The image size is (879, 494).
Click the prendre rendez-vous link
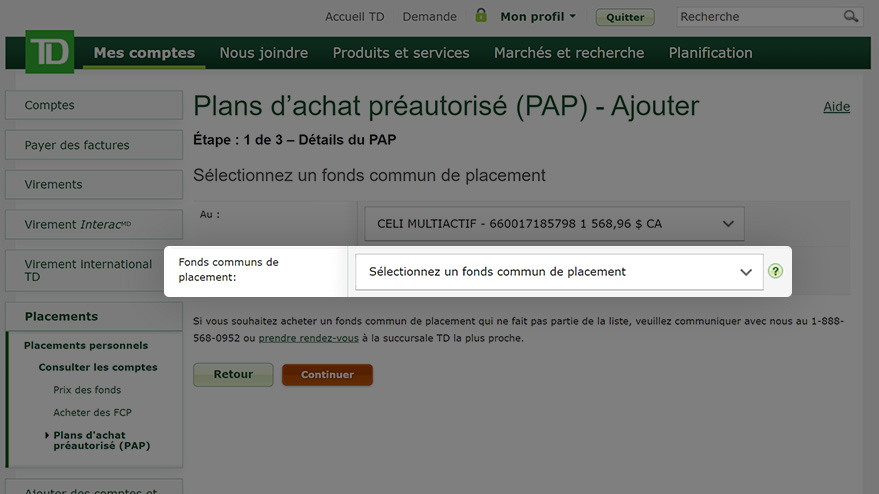click(308, 338)
